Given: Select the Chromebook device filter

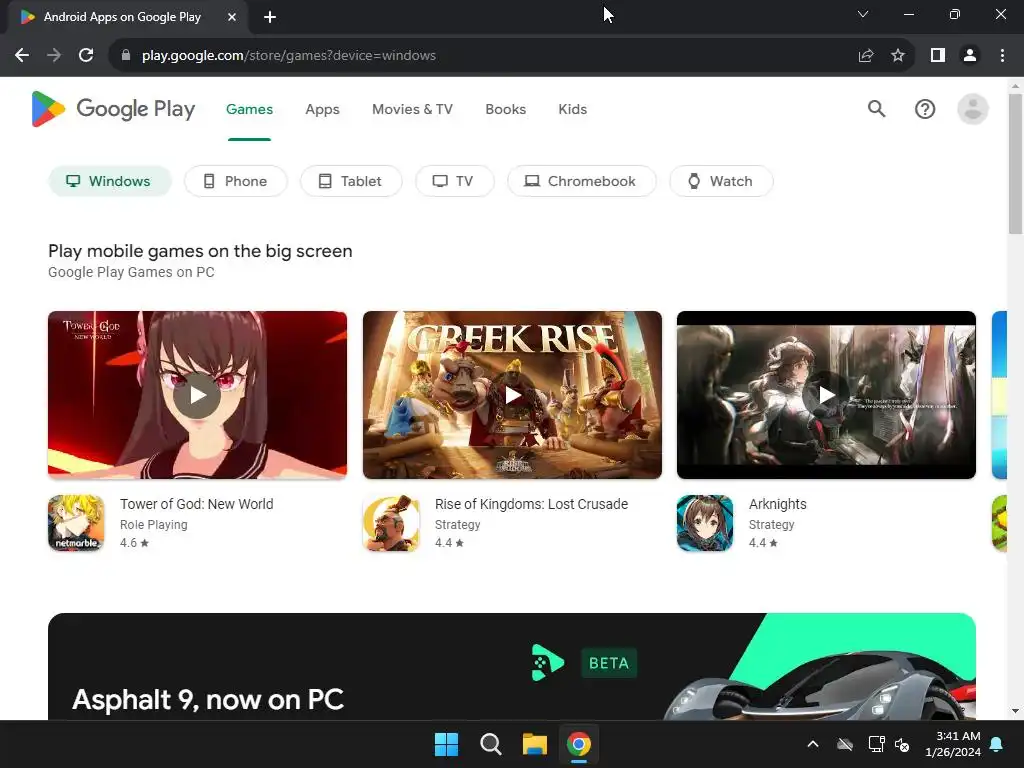Looking at the screenshot, I should coord(582,181).
